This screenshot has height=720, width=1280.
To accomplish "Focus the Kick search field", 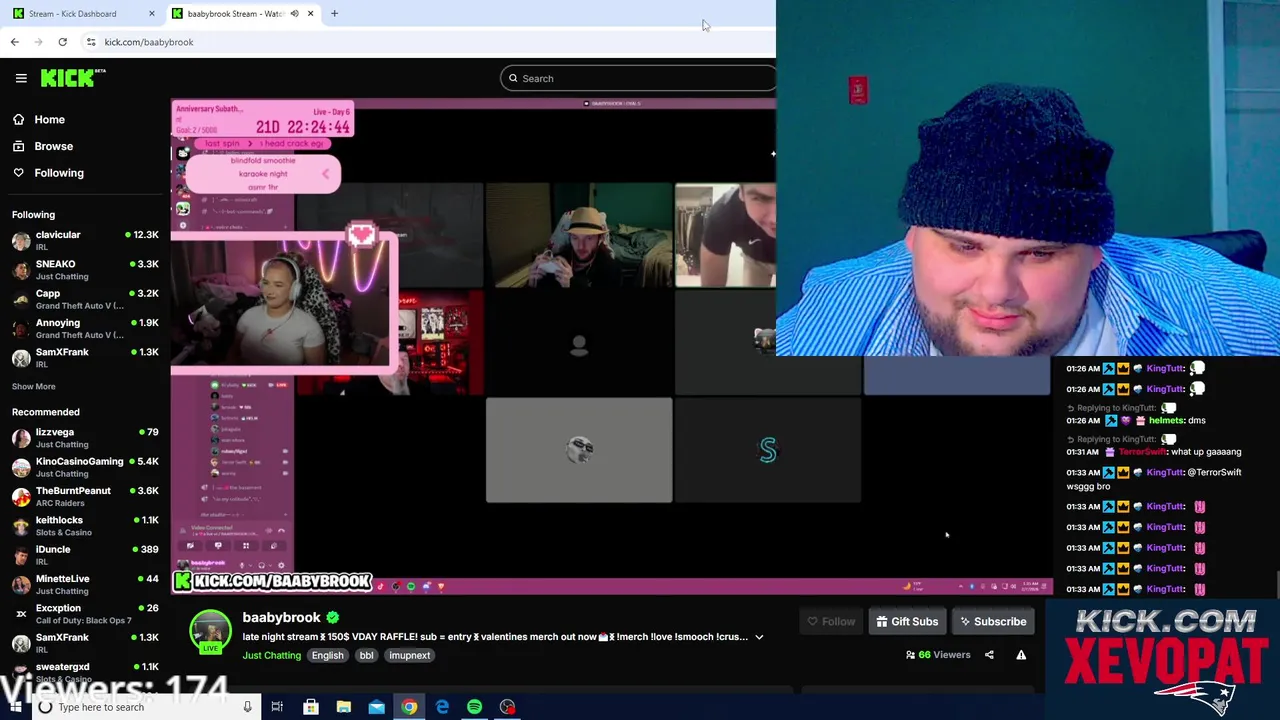I will click(638, 78).
